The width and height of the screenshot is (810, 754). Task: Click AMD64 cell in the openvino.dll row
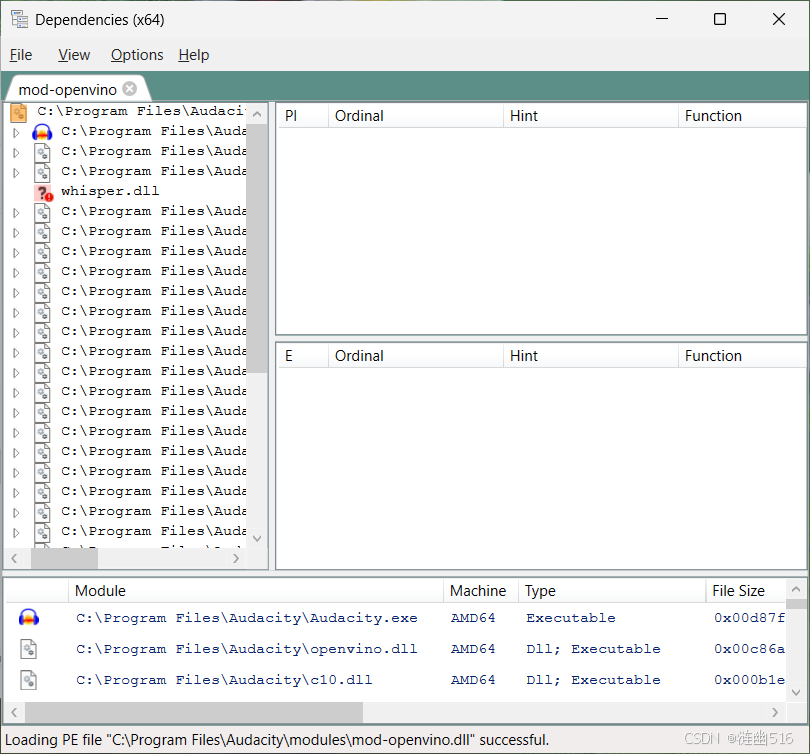[x=473, y=649]
